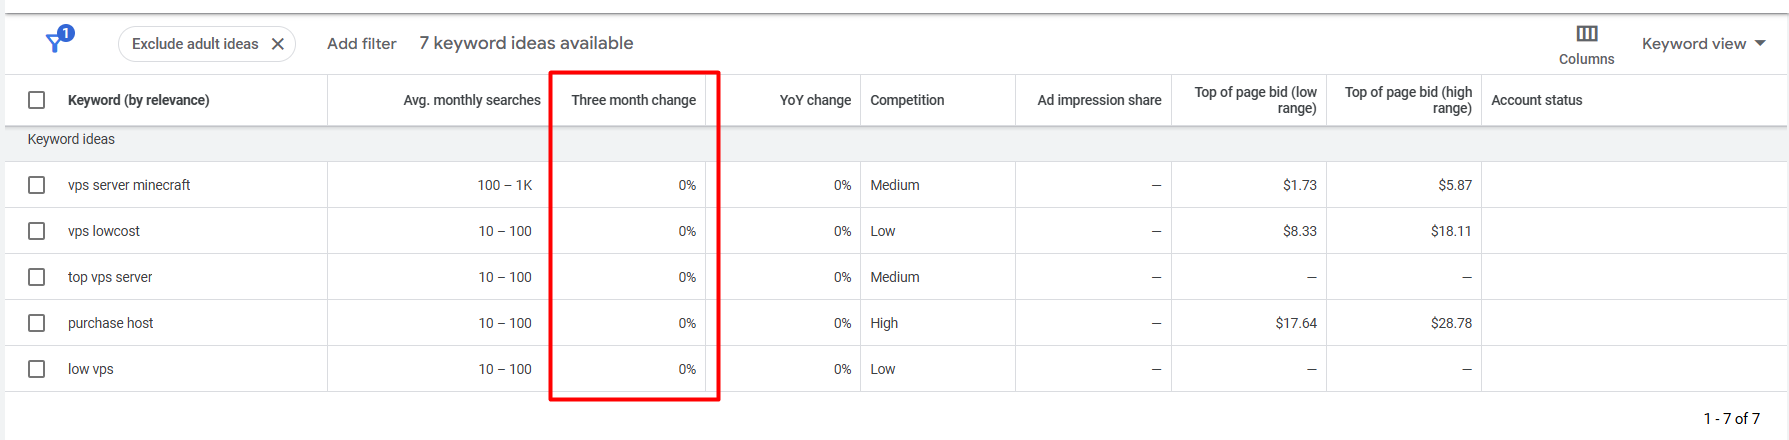
Task: Sort by Avg. monthly searches column
Action: pyautogui.click(x=471, y=100)
